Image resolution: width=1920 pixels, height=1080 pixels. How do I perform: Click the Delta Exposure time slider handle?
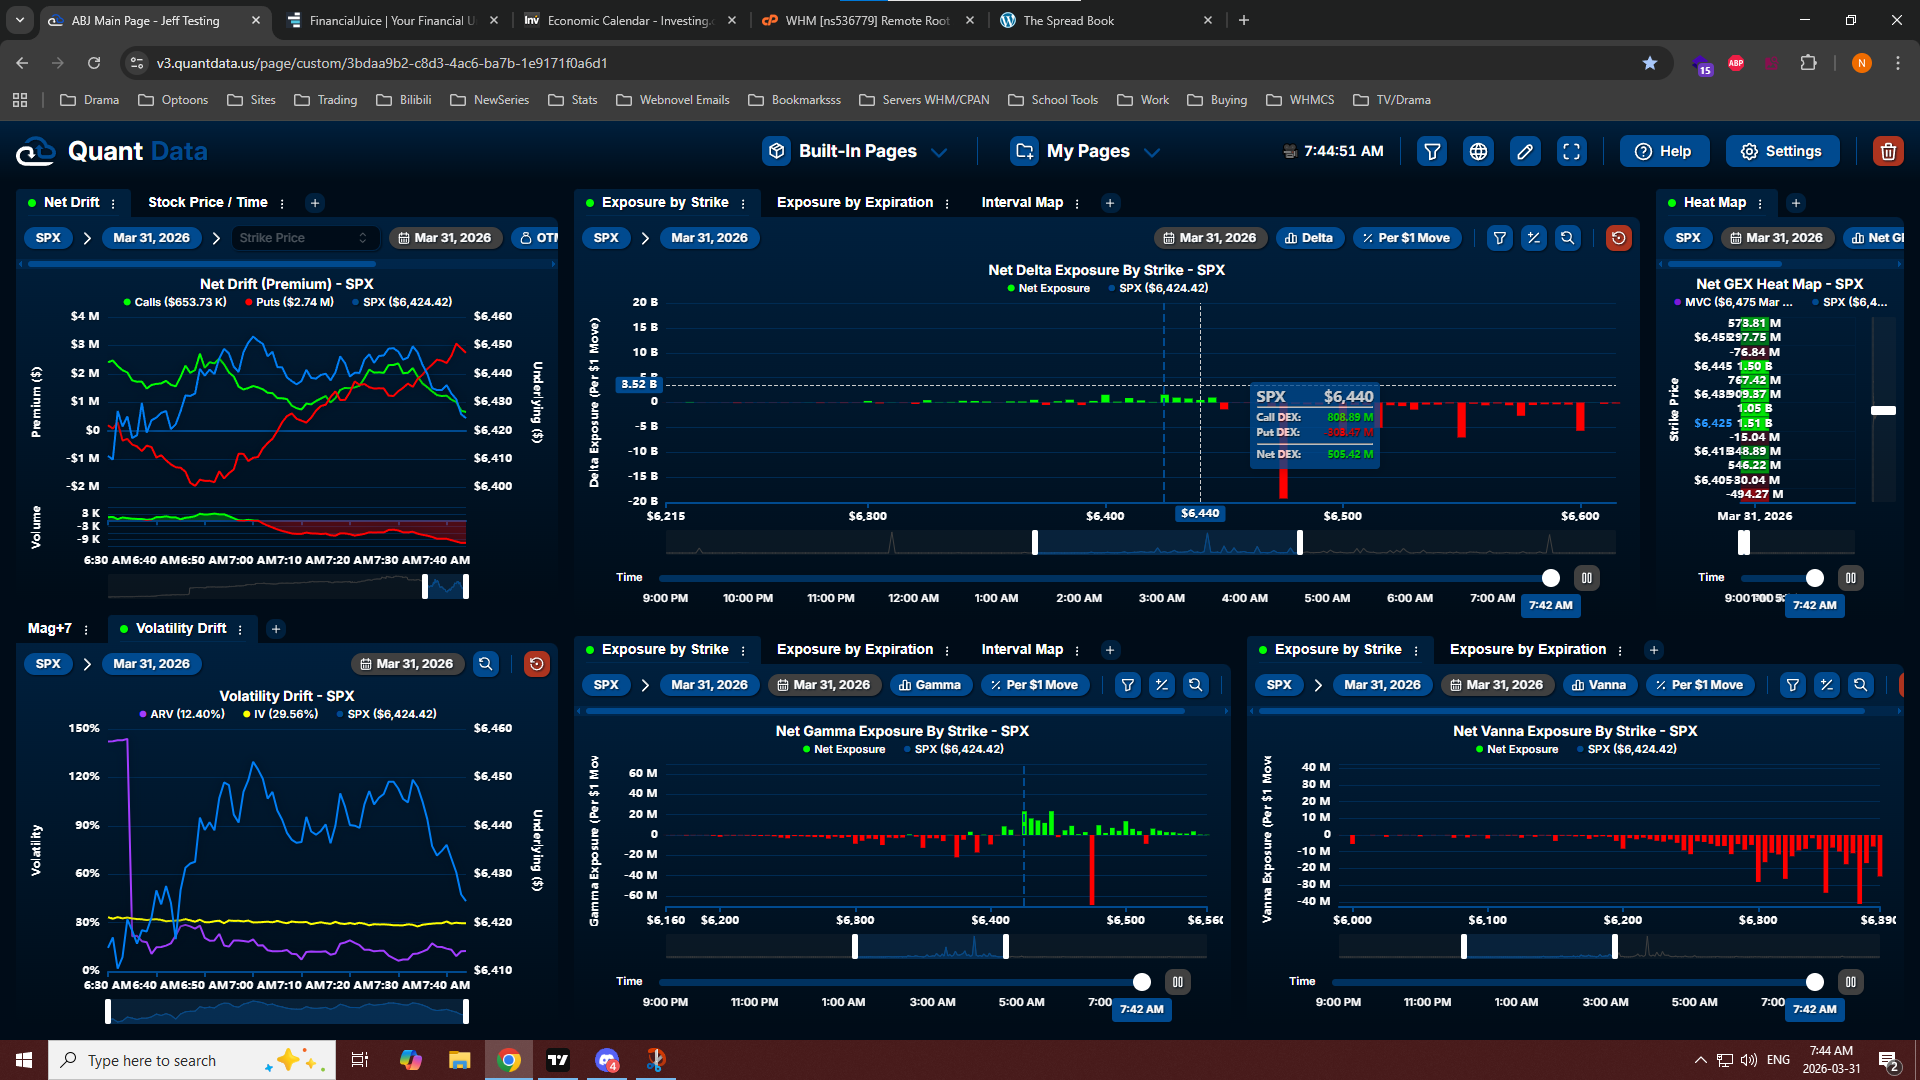pyautogui.click(x=1550, y=578)
